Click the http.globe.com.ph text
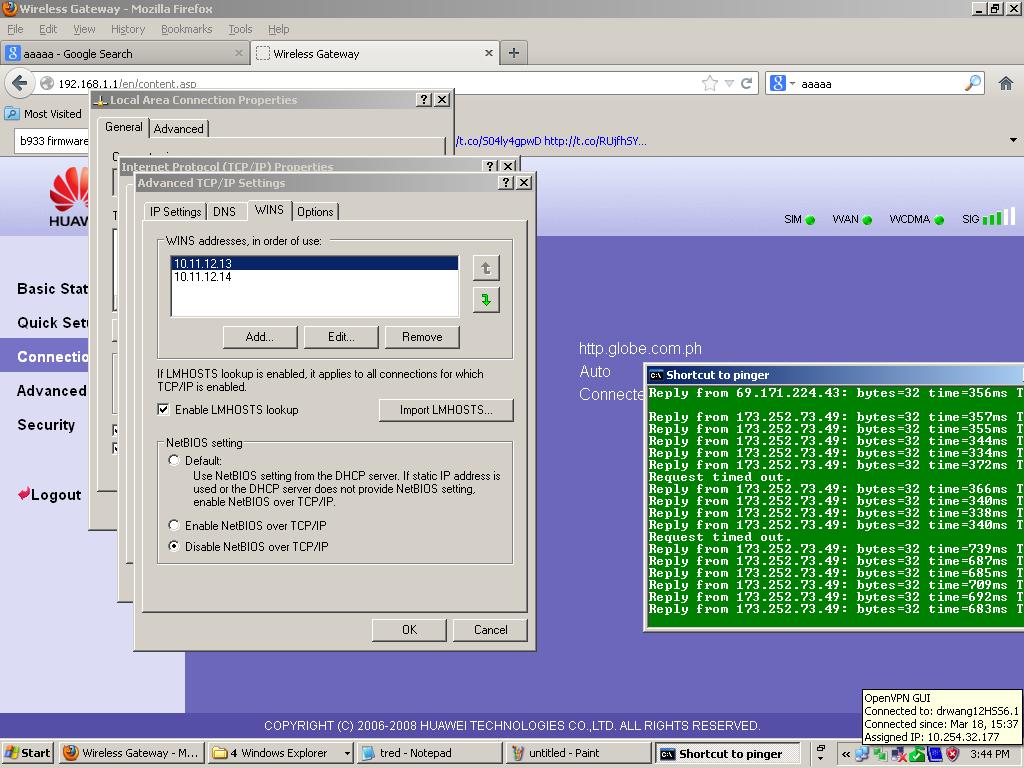 [x=640, y=348]
